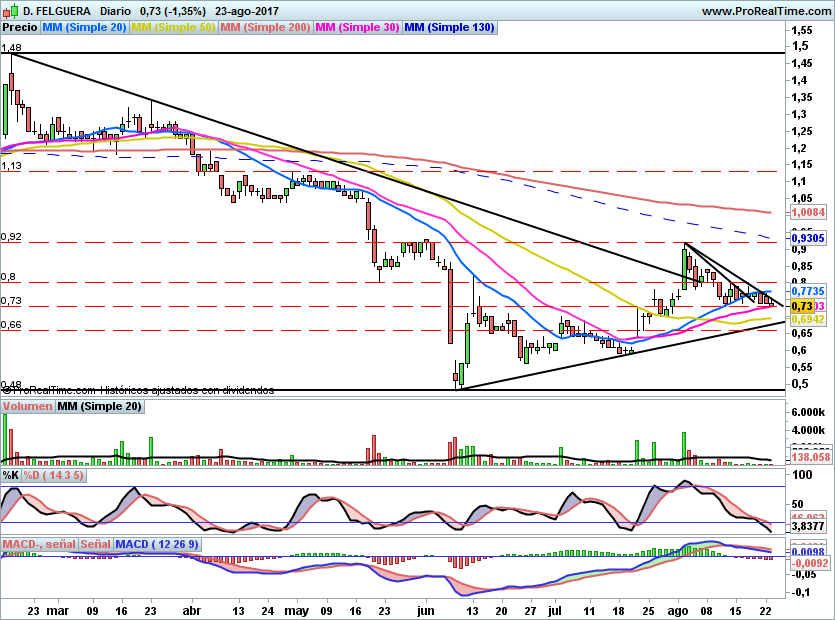Click the highlighted 0,73 current price tag
Image resolution: width=835 pixels, height=620 pixels.
(x=800, y=306)
